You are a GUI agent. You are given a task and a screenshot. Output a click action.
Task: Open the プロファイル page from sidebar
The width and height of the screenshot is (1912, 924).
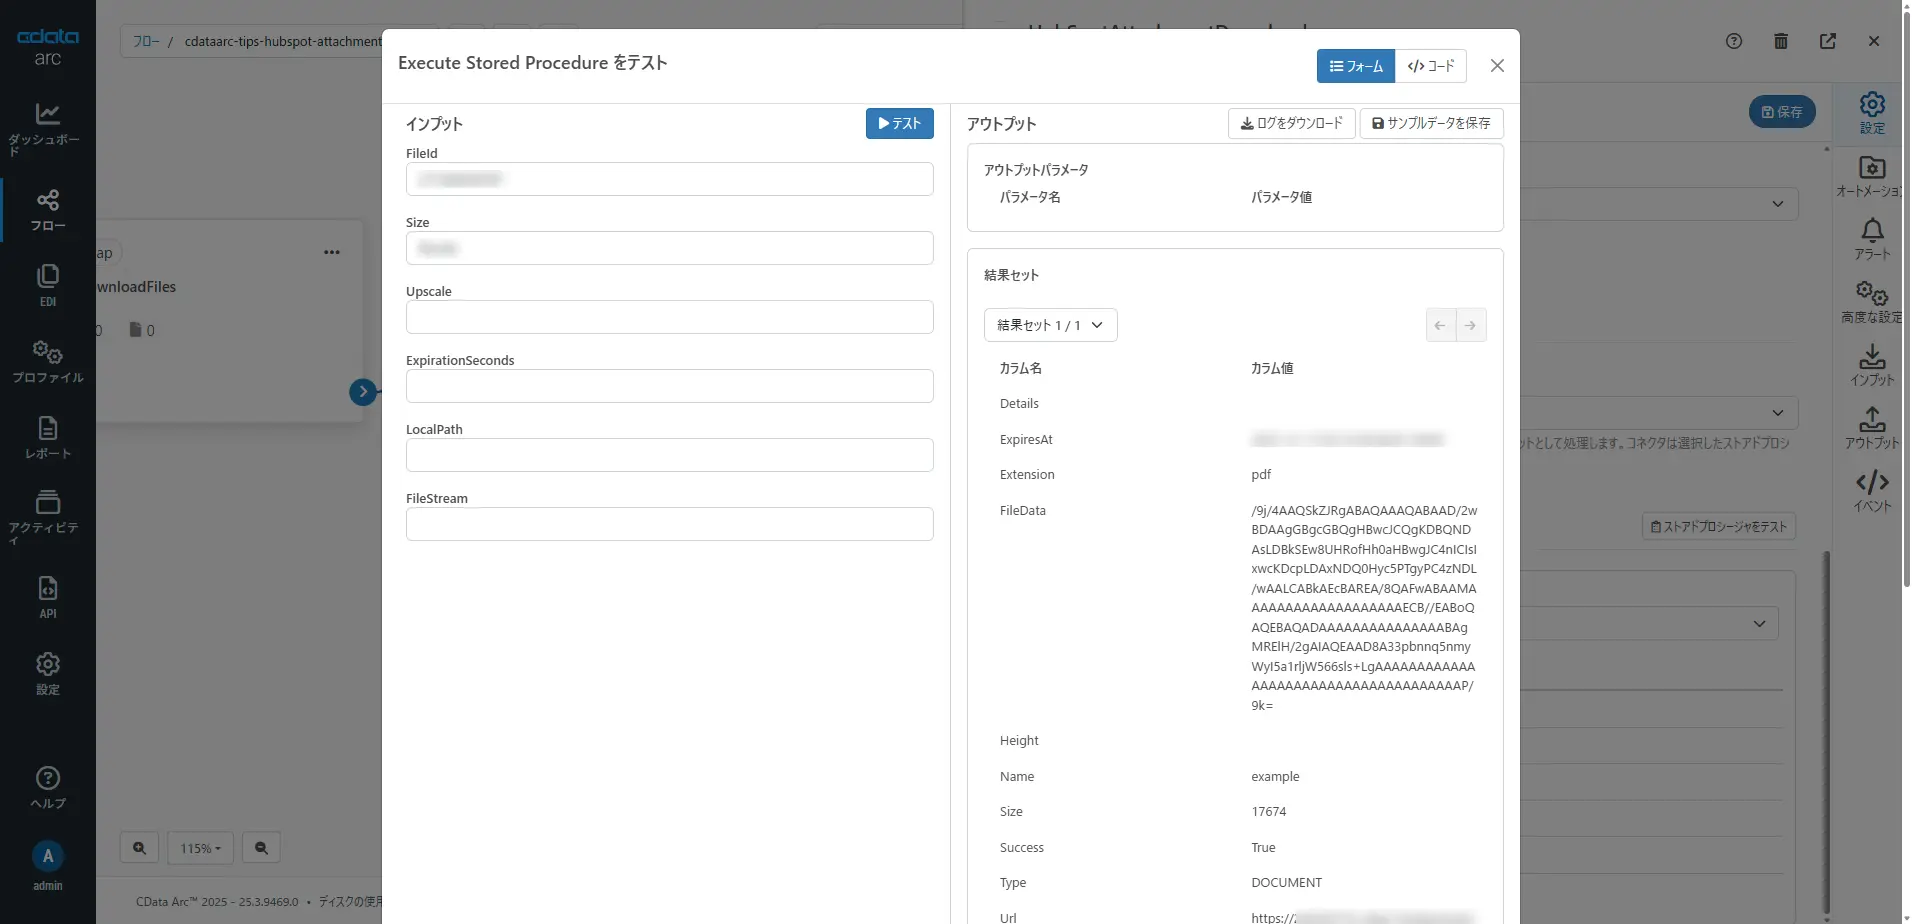[46, 360]
